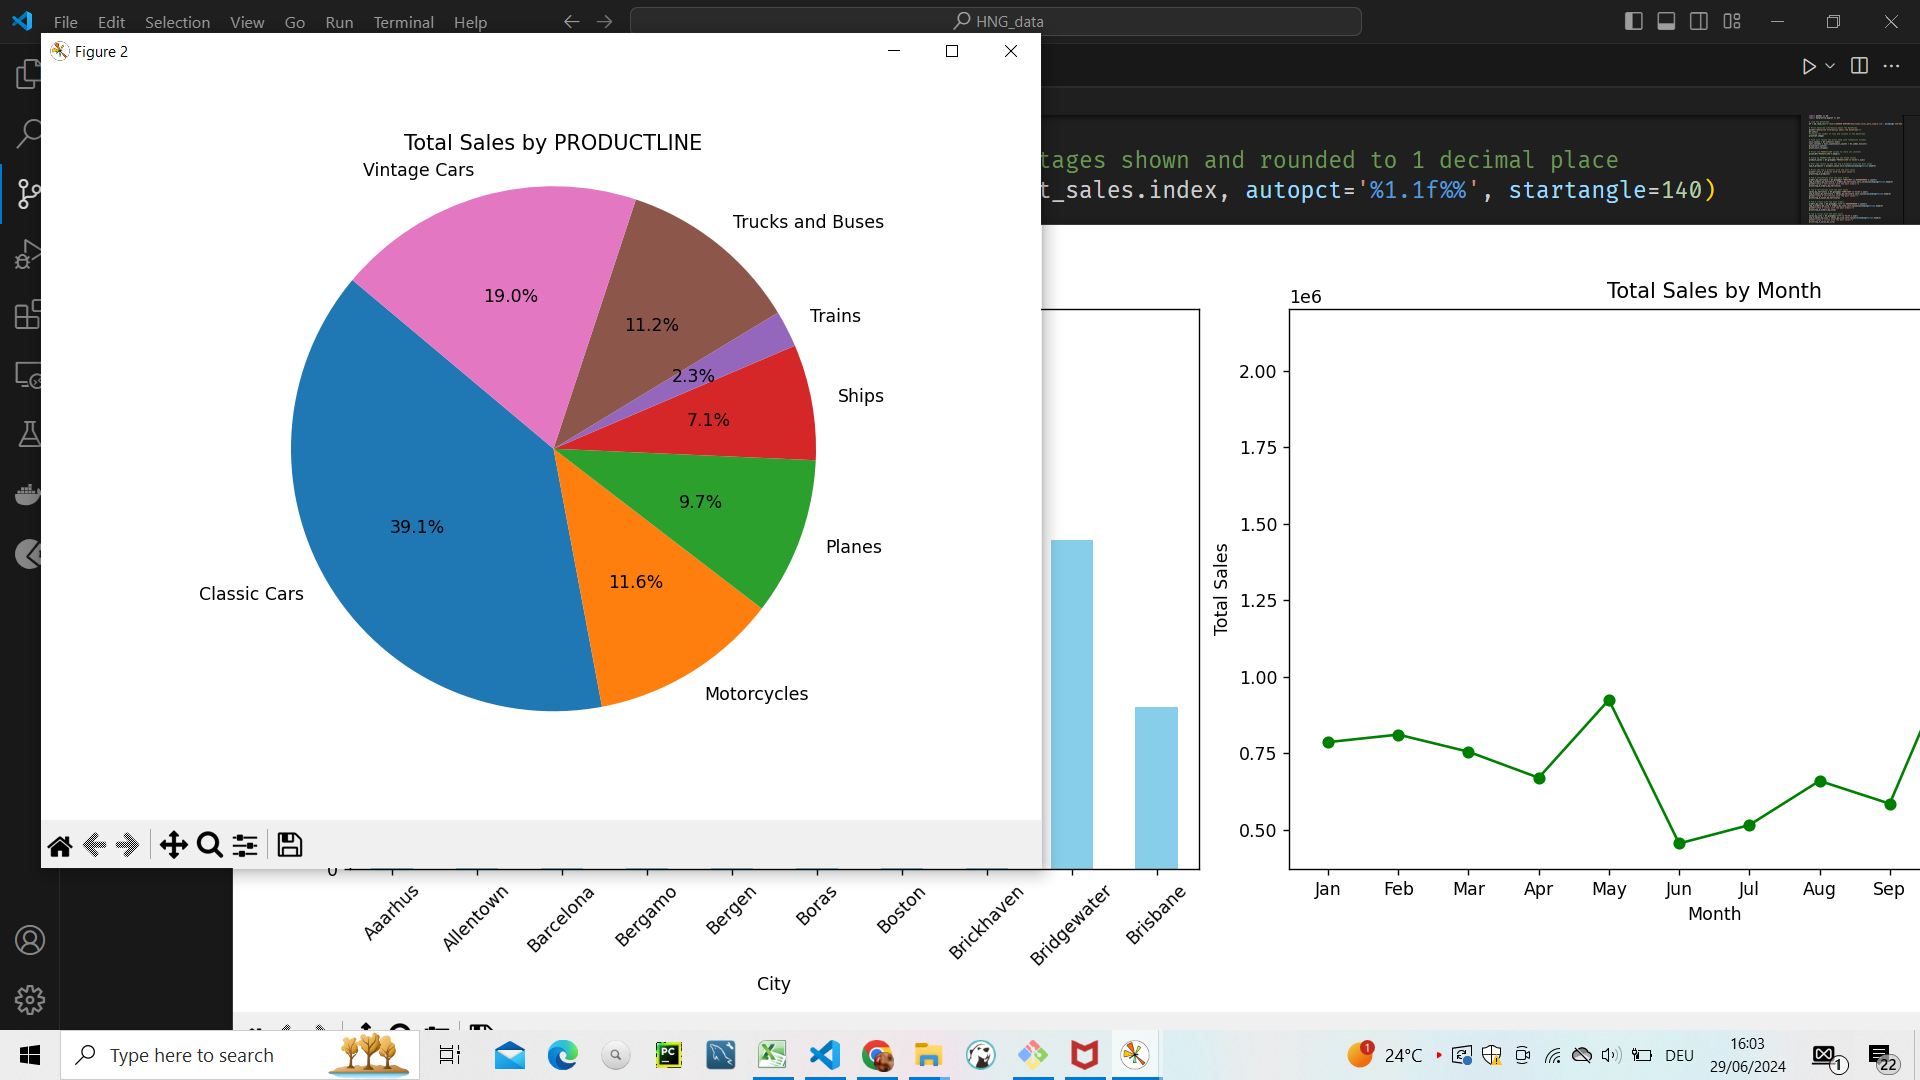Open the editor More Actions ellipsis

click(x=1891, y=66)
